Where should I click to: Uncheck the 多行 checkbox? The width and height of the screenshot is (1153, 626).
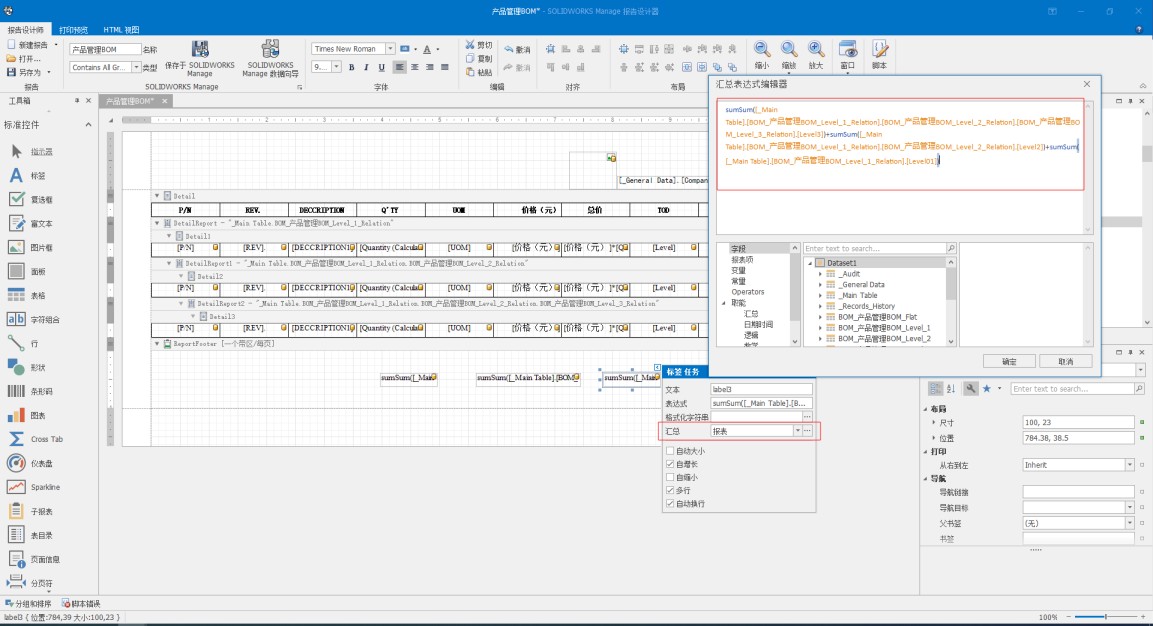click(x=670, y=491)
